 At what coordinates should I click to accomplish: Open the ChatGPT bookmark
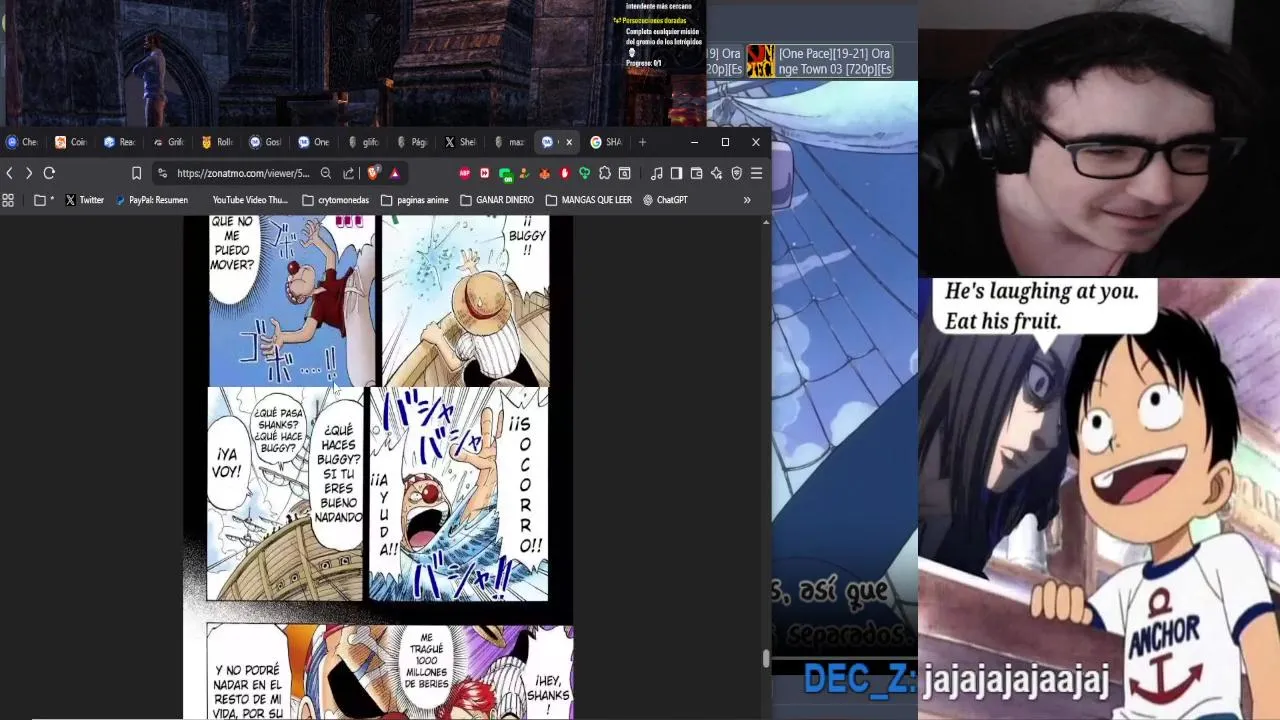click(x=665, y=200)
